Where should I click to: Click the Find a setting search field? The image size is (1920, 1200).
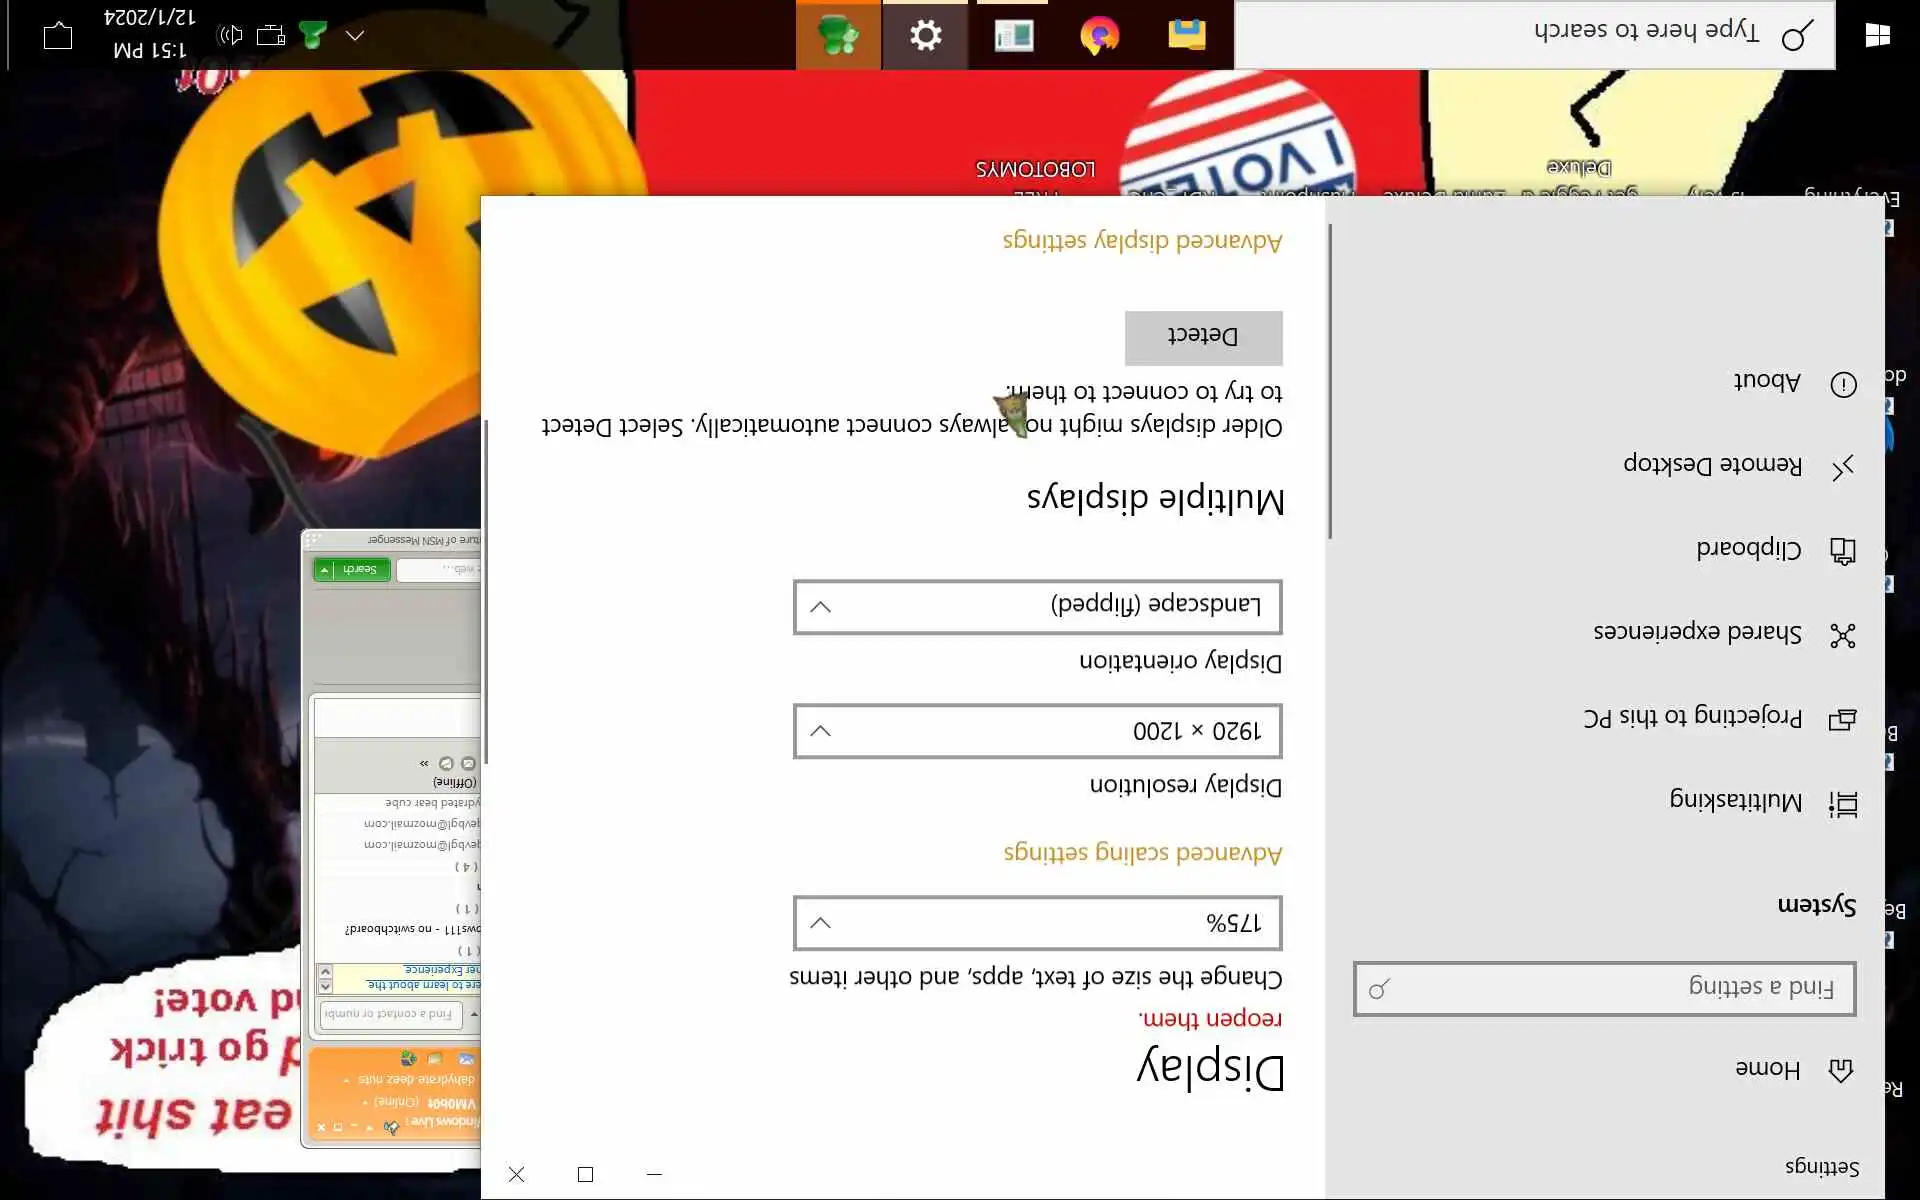pos(1604,988)
